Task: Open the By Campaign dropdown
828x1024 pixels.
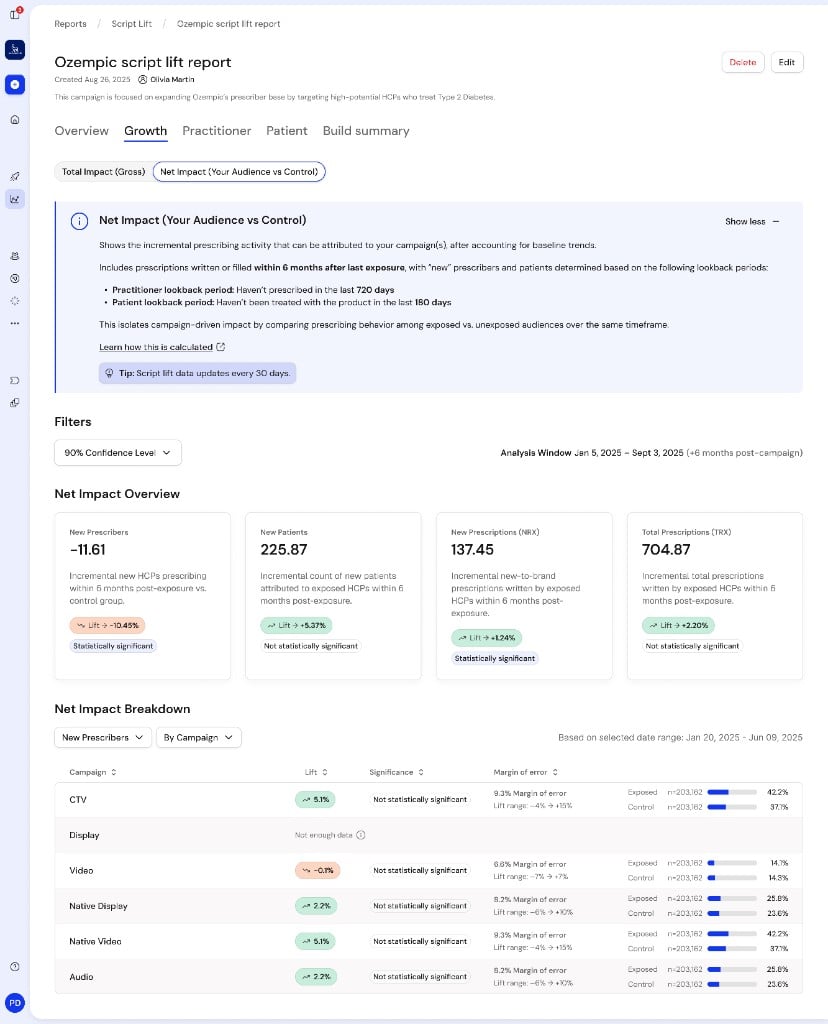Action: tap(199, 737)
